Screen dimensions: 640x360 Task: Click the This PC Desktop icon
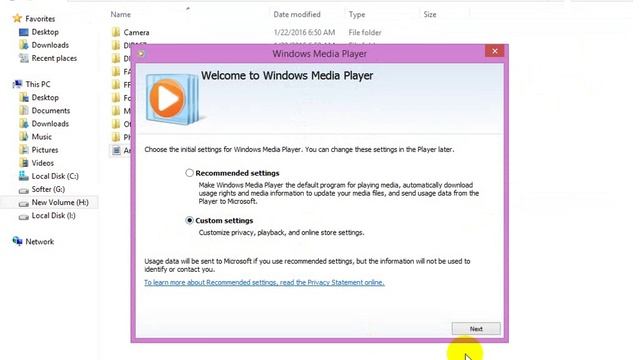pyautogui.click(x=24, y=97)
